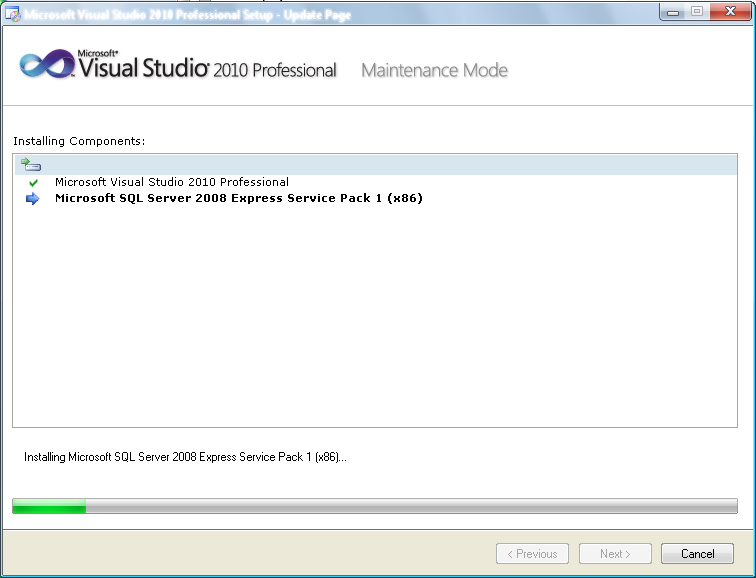Click the disabled Next button
The height and width of the screenshot is (578, 756).
615,553
